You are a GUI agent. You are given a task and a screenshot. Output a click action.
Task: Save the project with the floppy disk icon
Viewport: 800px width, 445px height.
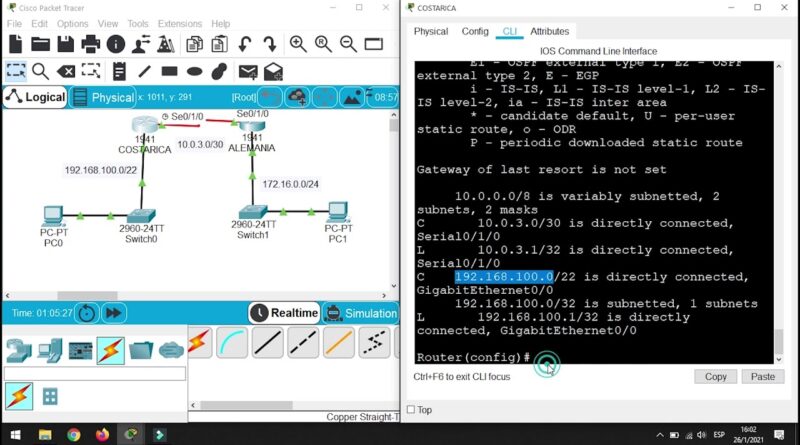(x=65, y=44)
